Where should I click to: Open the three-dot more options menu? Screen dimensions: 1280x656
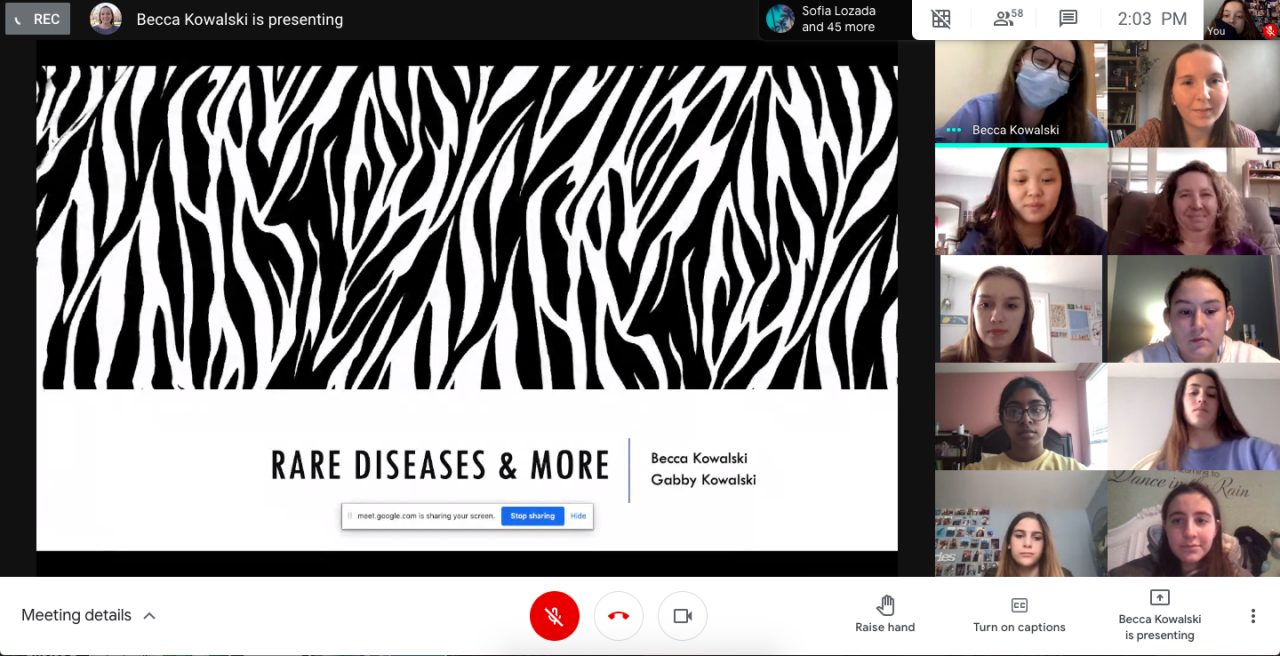click(1253, 616)
